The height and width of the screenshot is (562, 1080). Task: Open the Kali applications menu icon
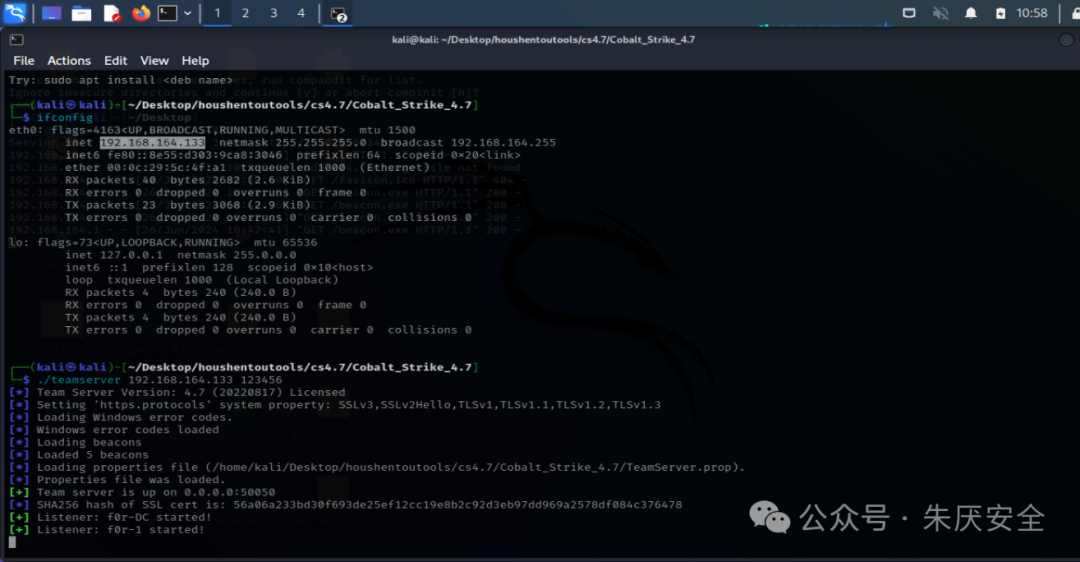click(14, 12)
